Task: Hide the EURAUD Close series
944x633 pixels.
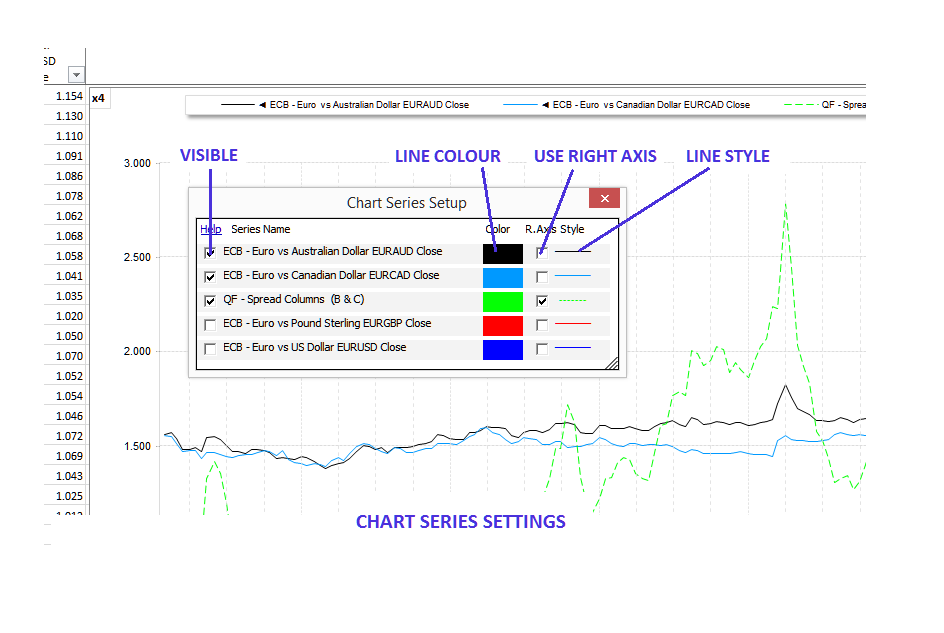Action: pyautogui.click(x=210, y=253)
